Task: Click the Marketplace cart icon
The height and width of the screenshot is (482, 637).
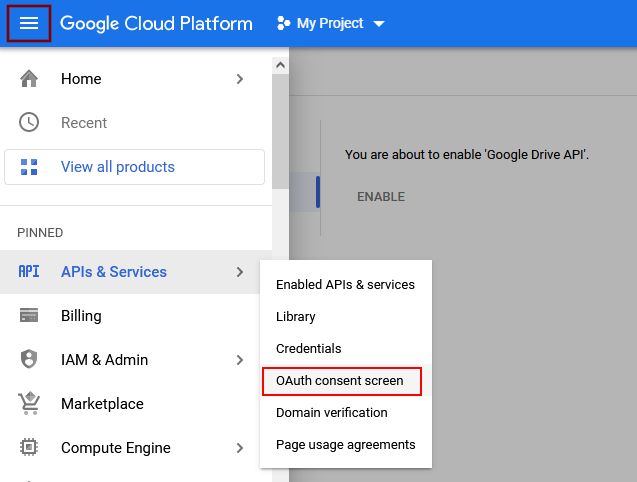Action: (x=29, y=403)
